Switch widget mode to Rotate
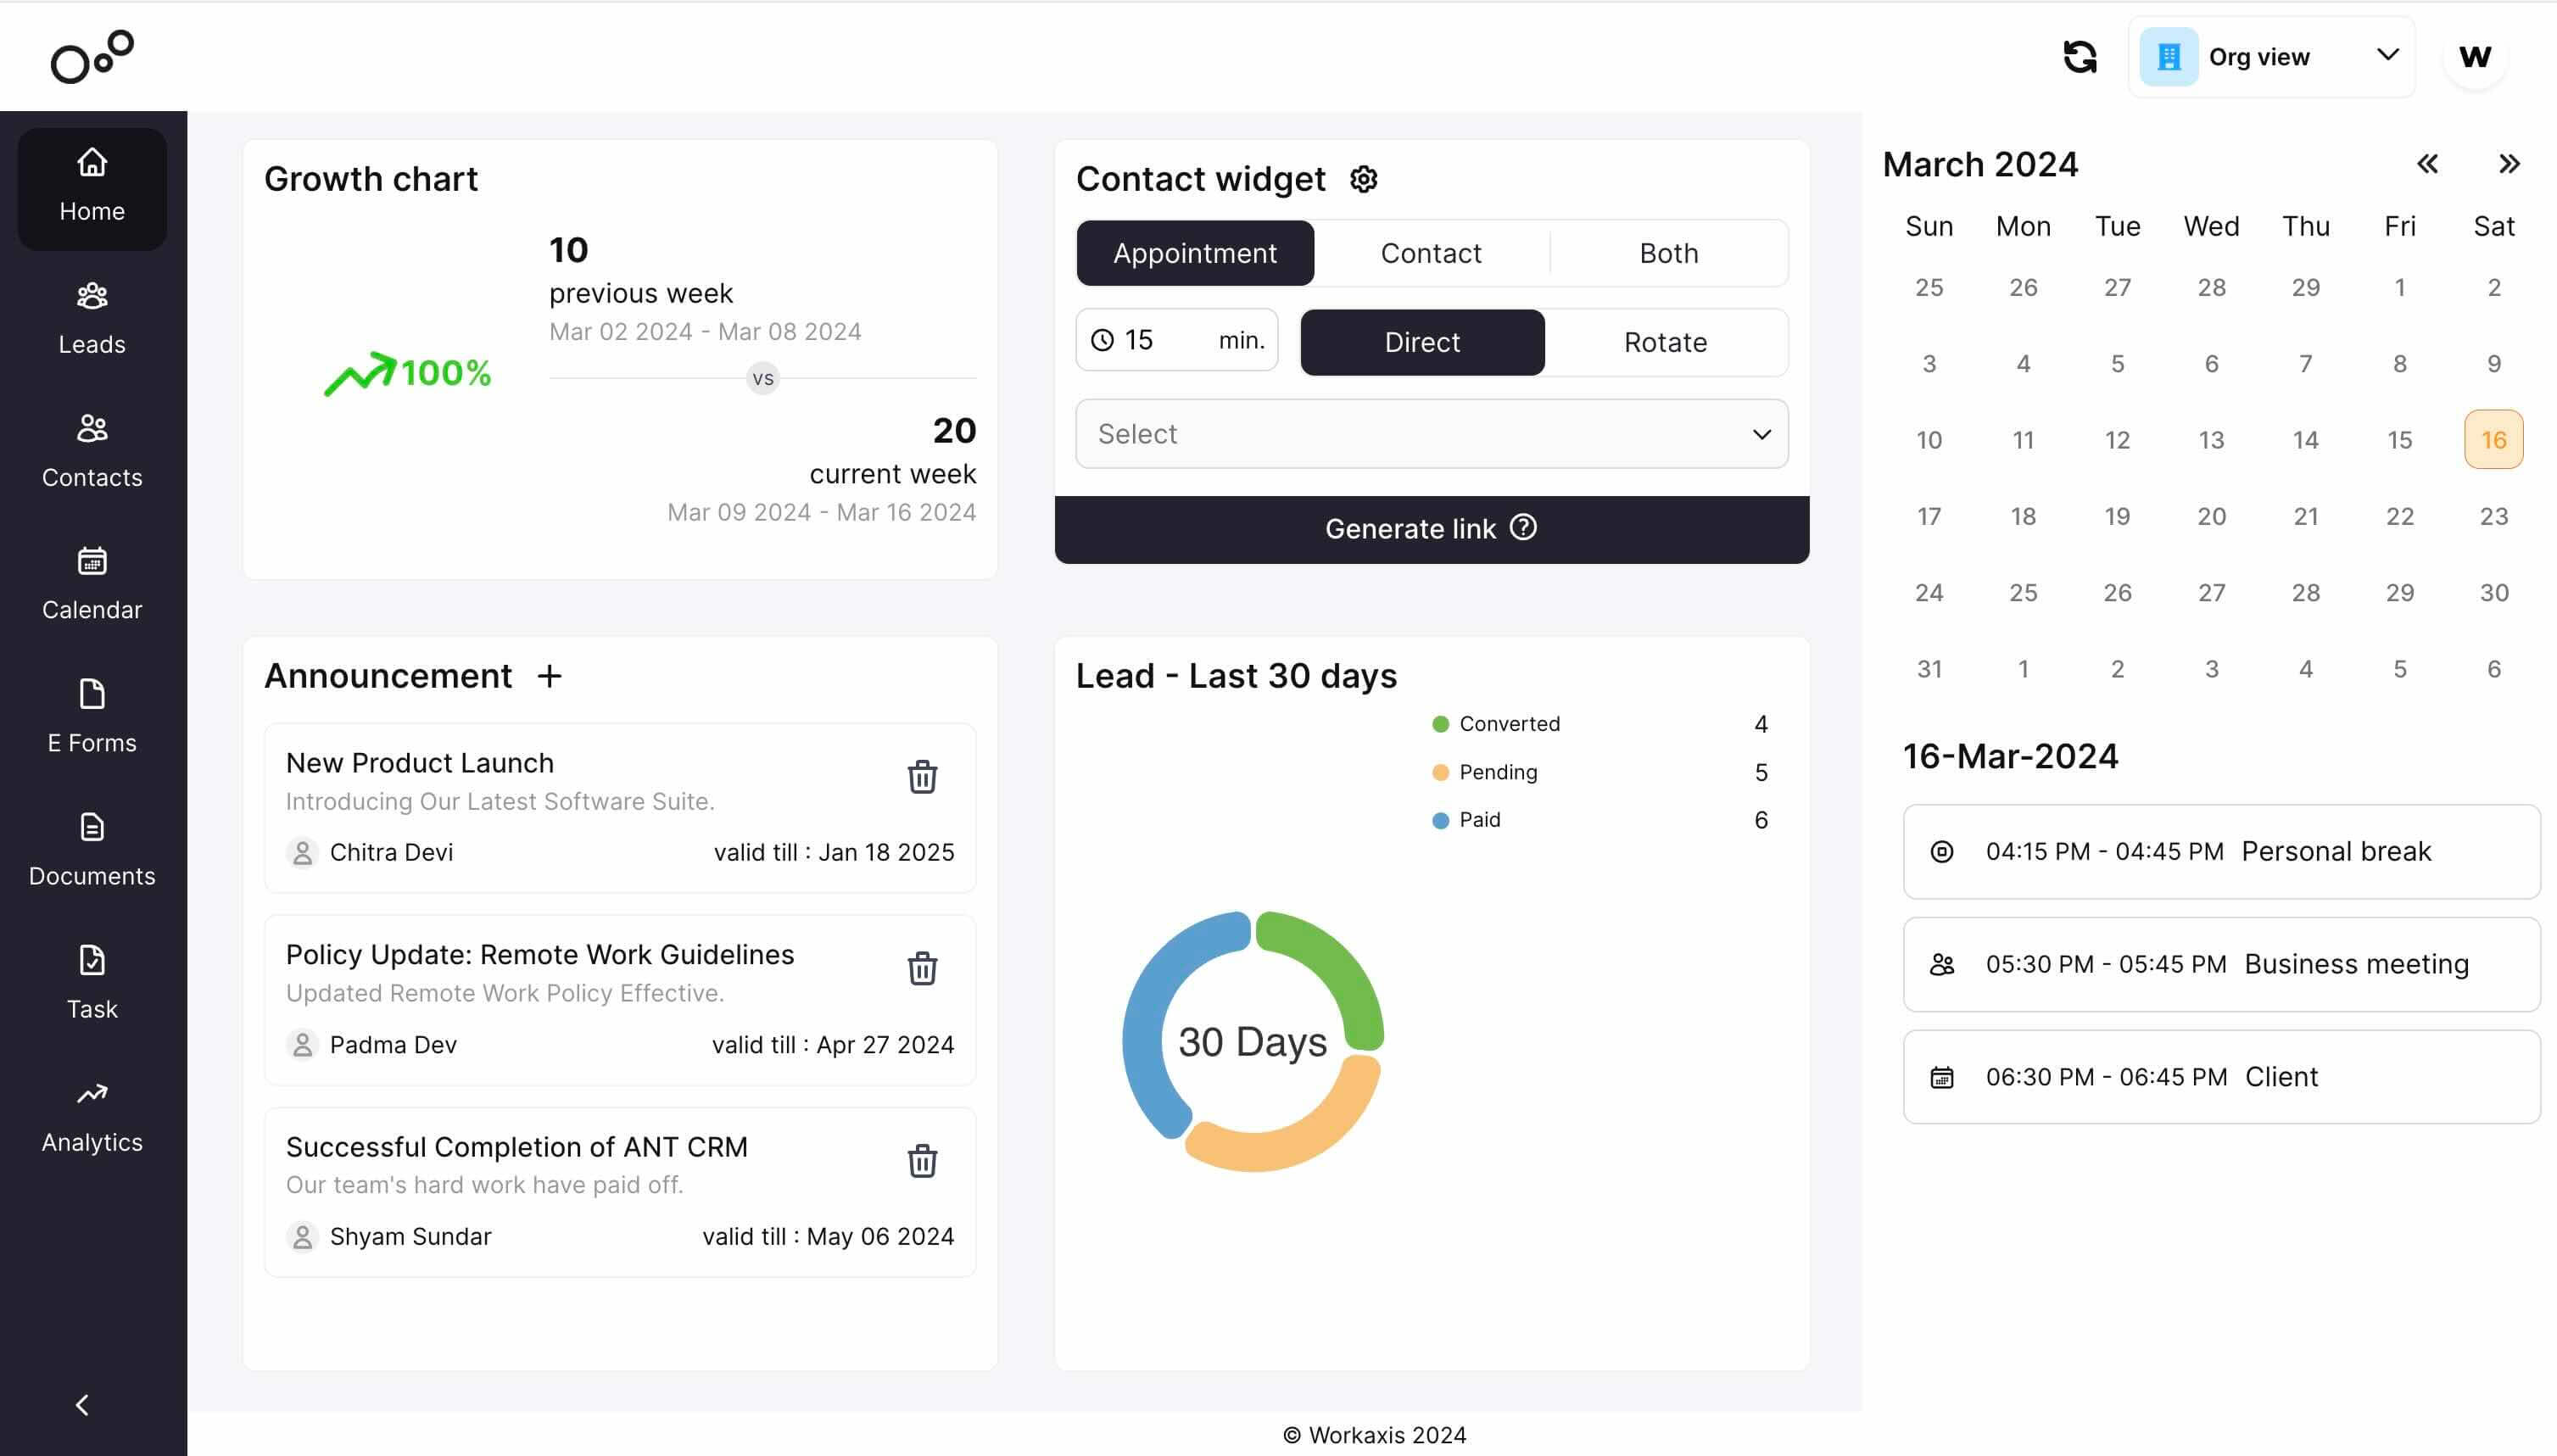The image size is (2557, 1456). tap(1664, 342)
